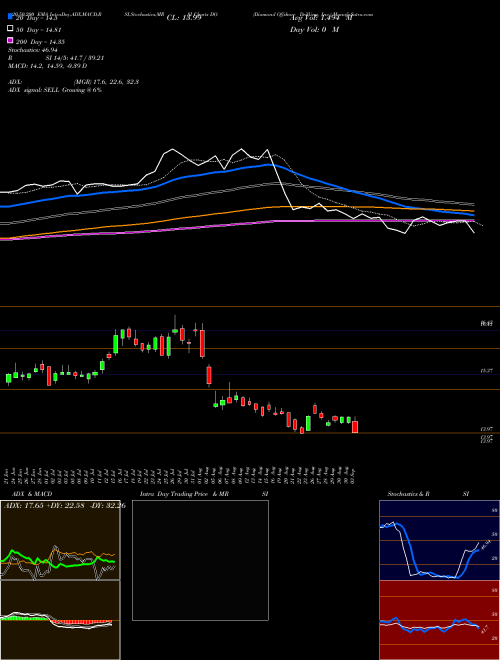Click the blue 20 Day EMA legend swatch

[x=10, y=16]
